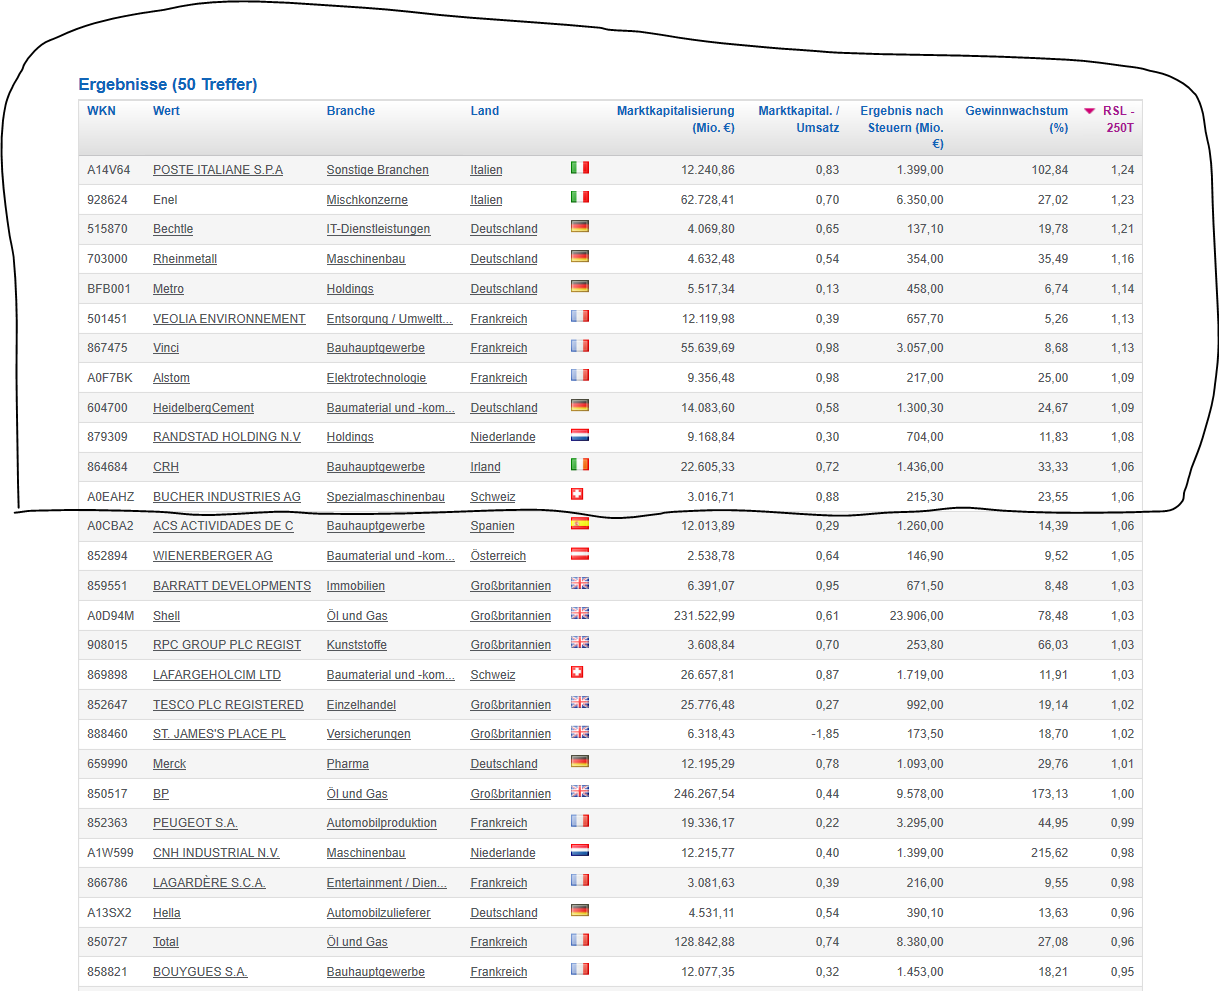Sort table by Branche column header
The image size is (1219, 991).
tap(351, 111)
